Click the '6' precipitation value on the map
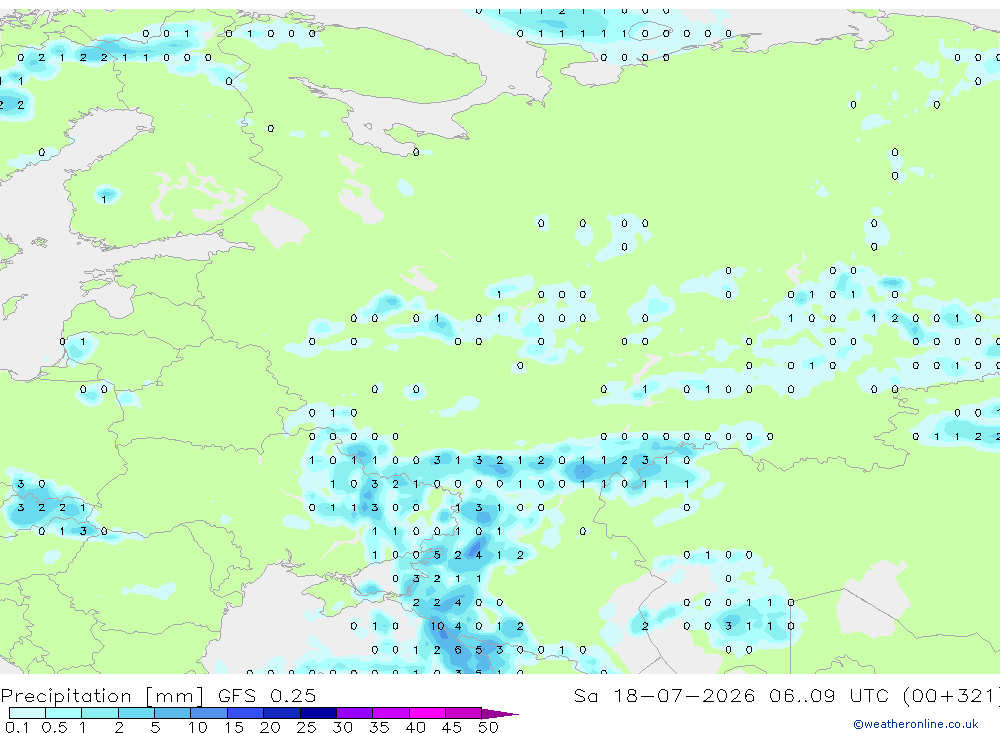Screen dimensions: 1000x733 (458, 650)
